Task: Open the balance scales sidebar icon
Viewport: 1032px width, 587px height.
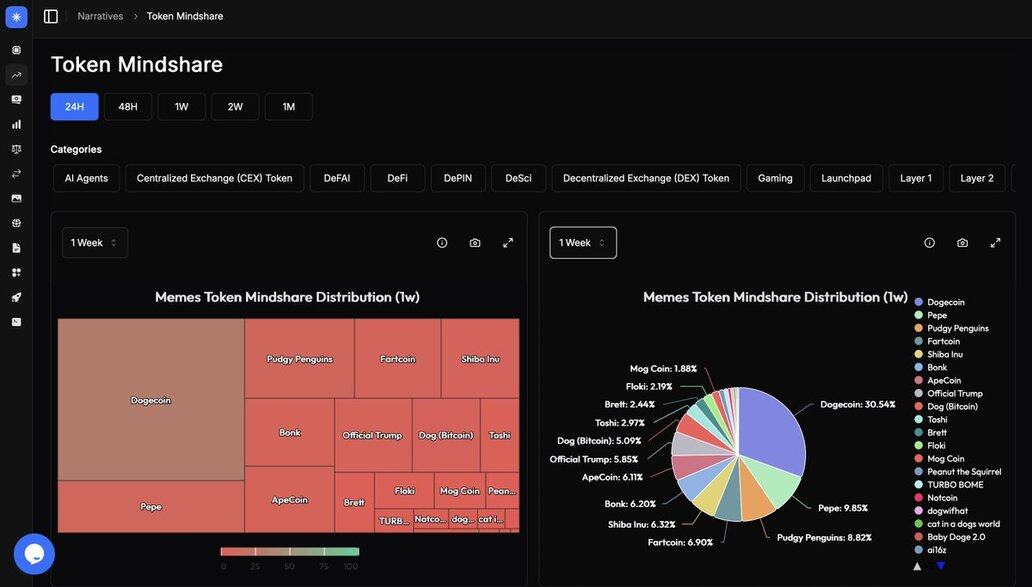Action: [x=16, y=149]
